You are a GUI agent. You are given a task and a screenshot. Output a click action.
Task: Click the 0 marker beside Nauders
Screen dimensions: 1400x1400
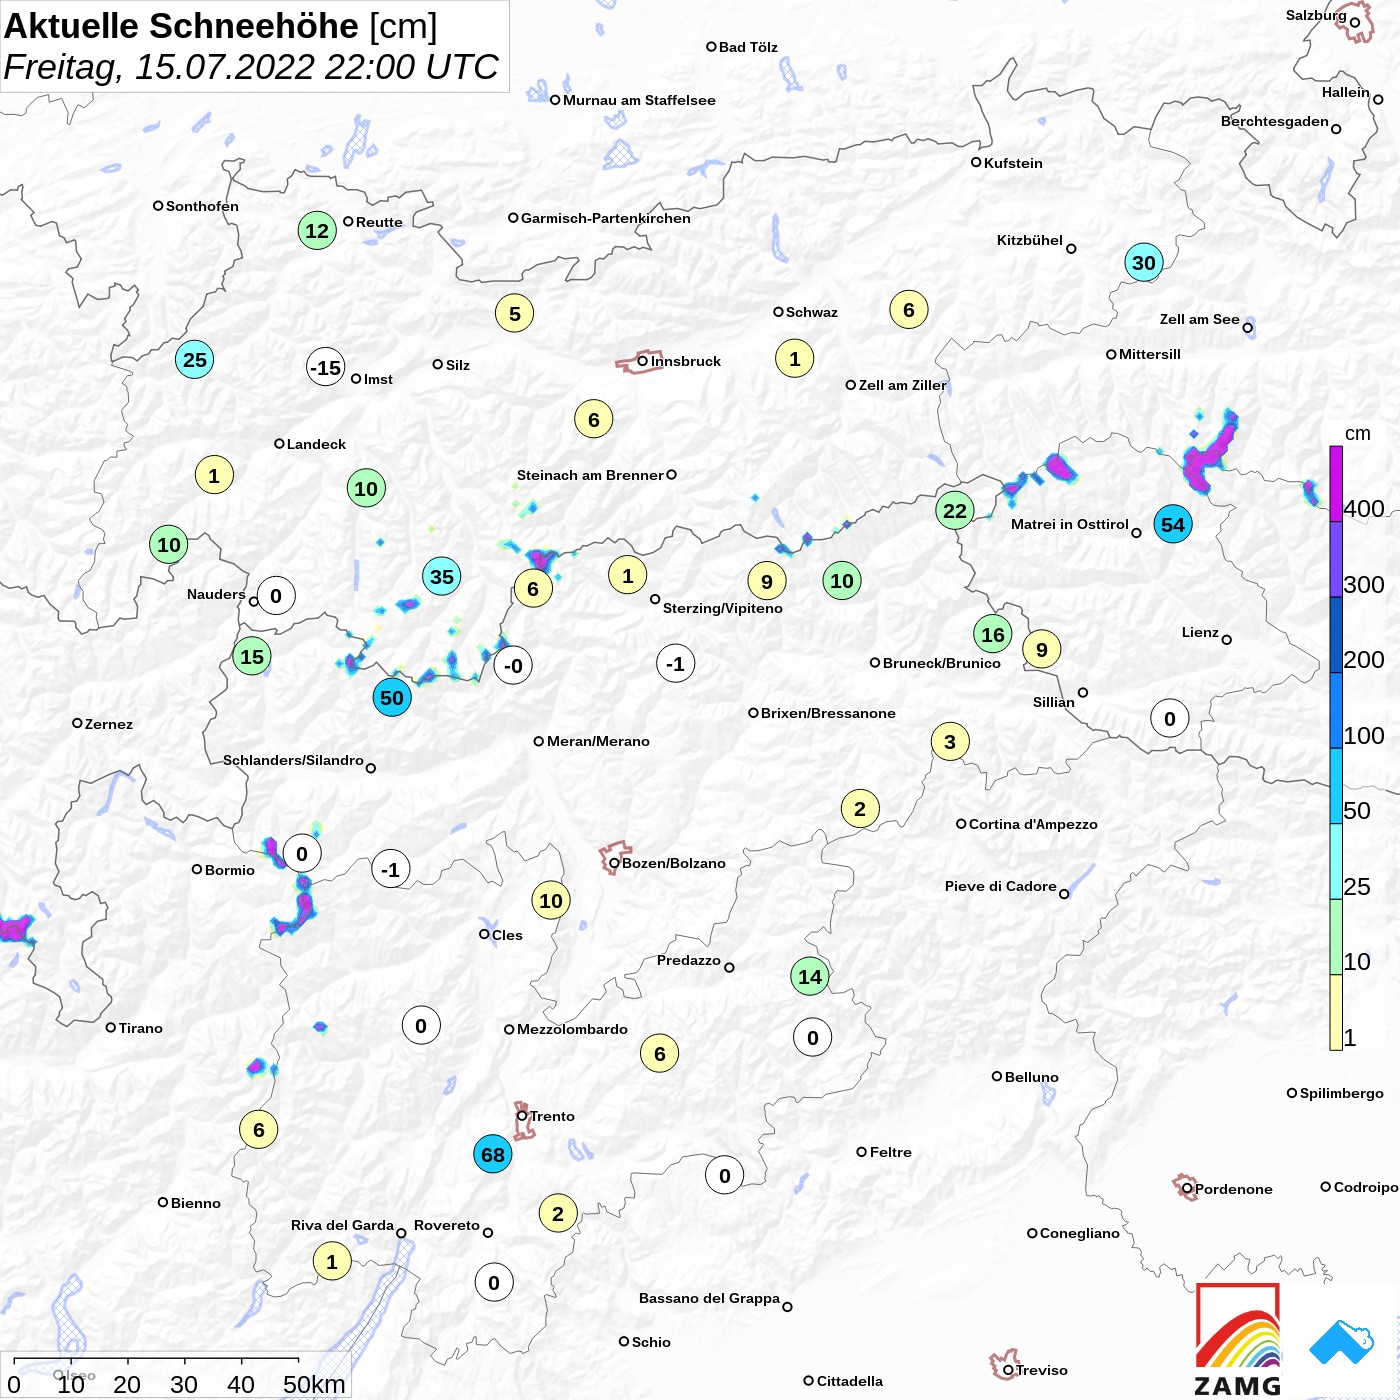tap(276, 596)
